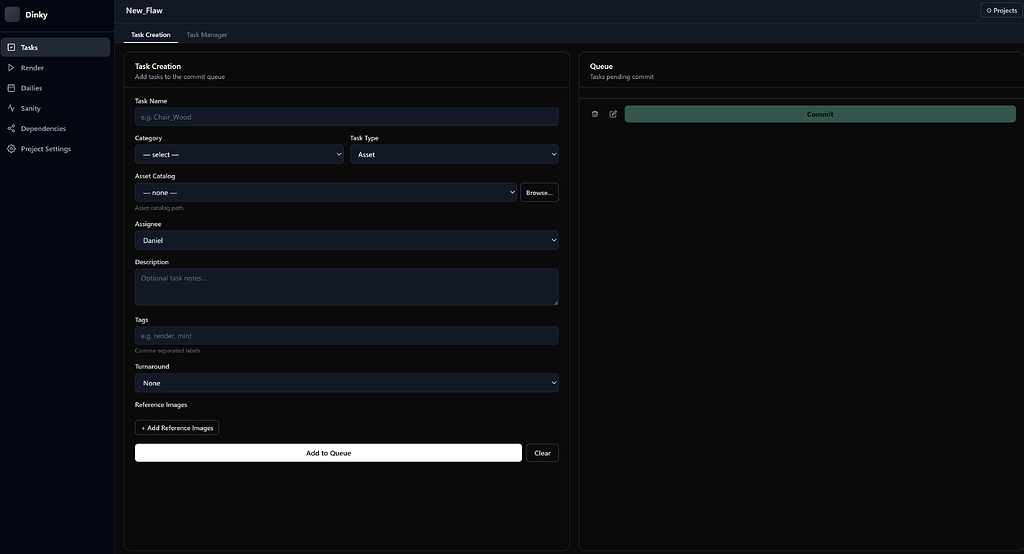Expand the Asset Catalog none dropdown
Screen dimensions: 1024x554
pyautogui.click(x=326, y=192)
